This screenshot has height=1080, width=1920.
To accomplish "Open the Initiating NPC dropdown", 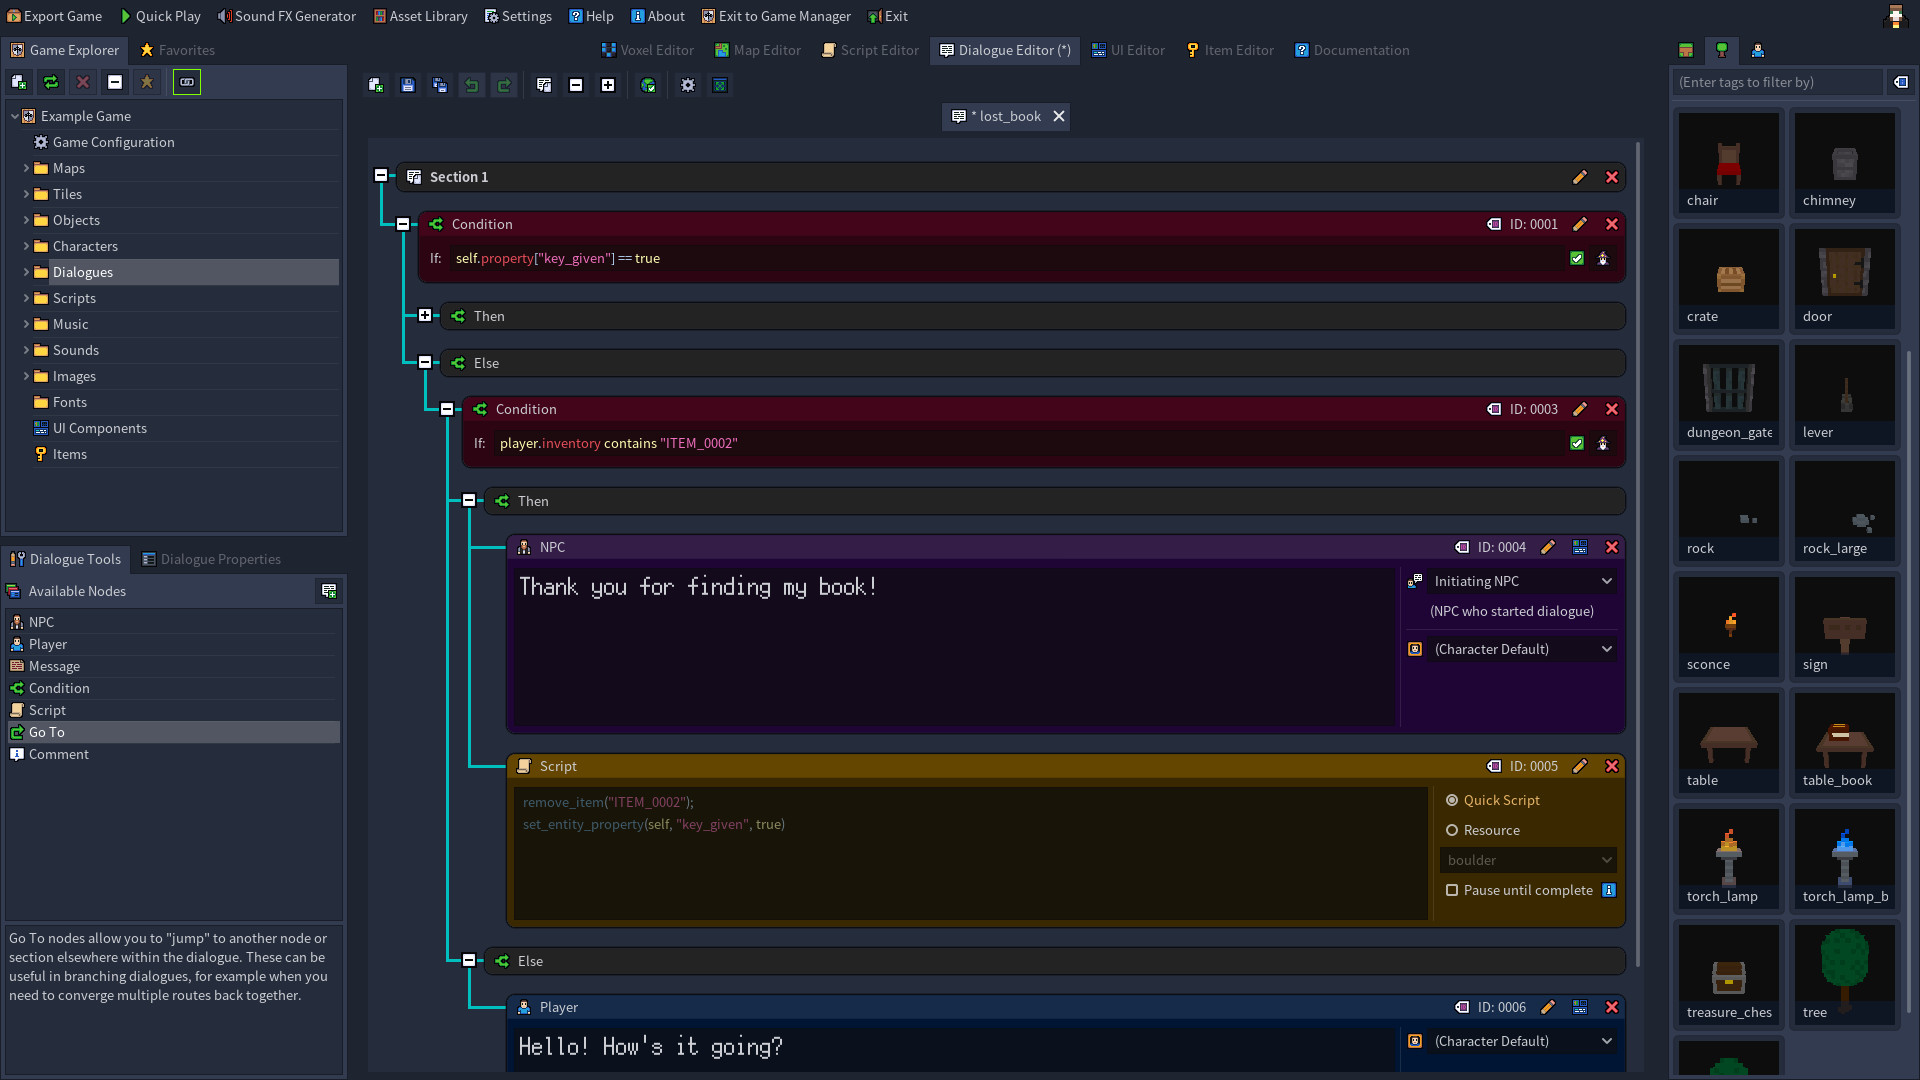I will (x=1520, y=581).
